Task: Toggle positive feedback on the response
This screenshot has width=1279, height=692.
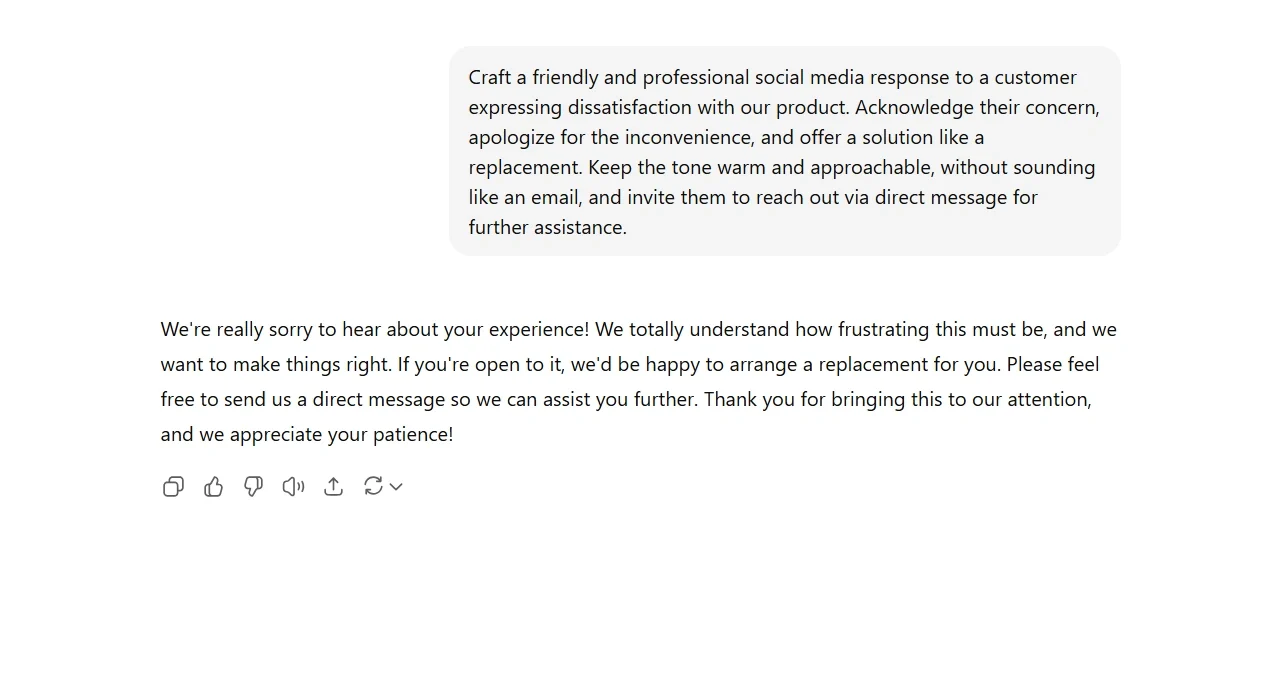Action: [x=213, y=486]
